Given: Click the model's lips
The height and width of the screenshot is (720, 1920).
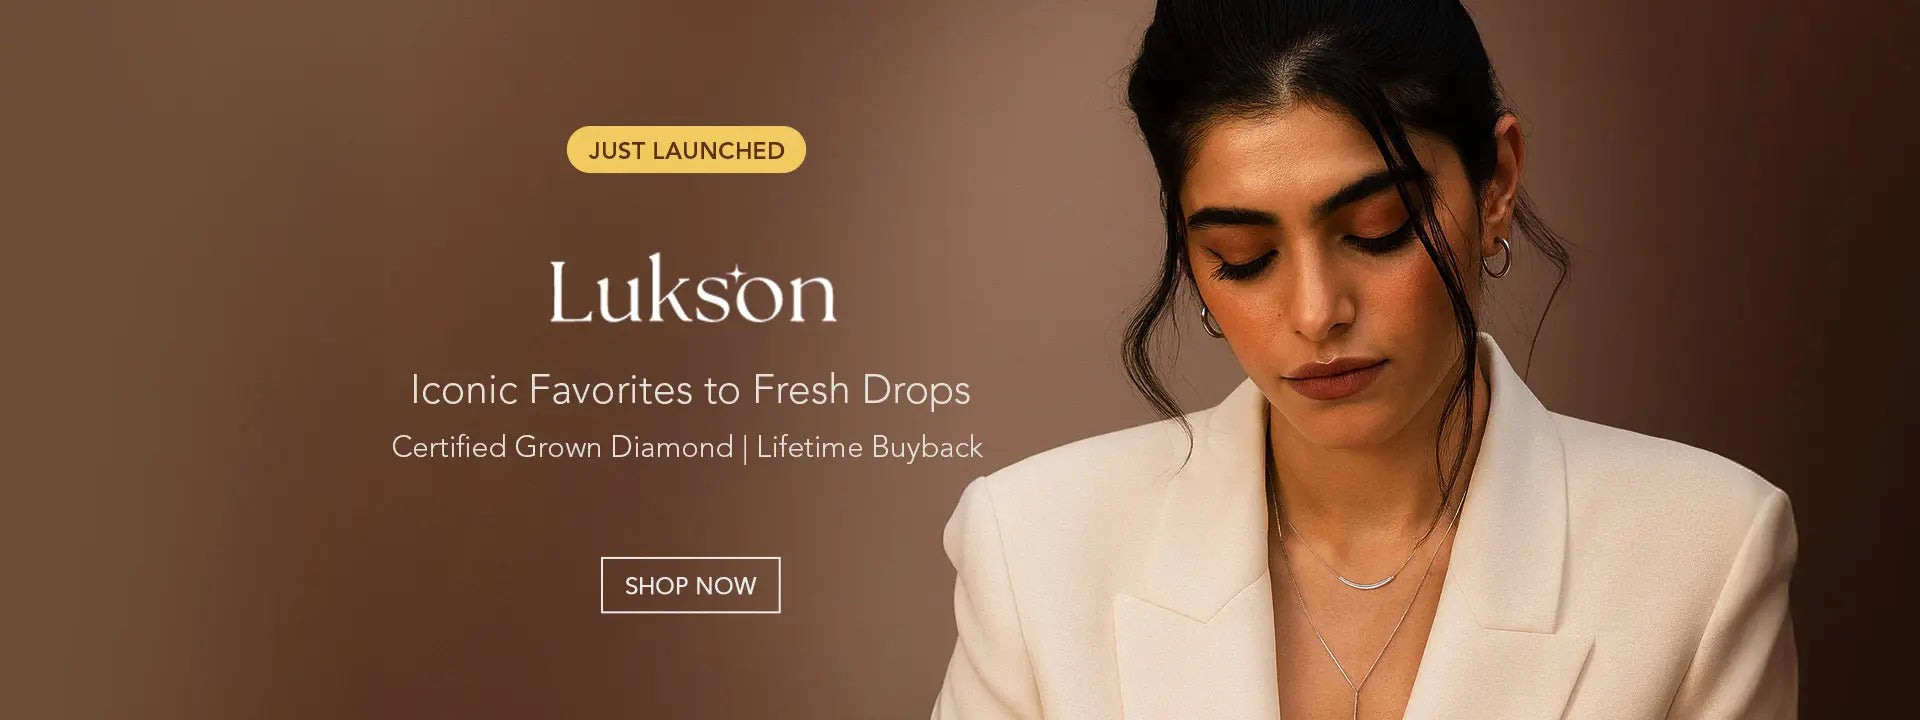Looking at the screenshot, I should [x=1334, y=379].
